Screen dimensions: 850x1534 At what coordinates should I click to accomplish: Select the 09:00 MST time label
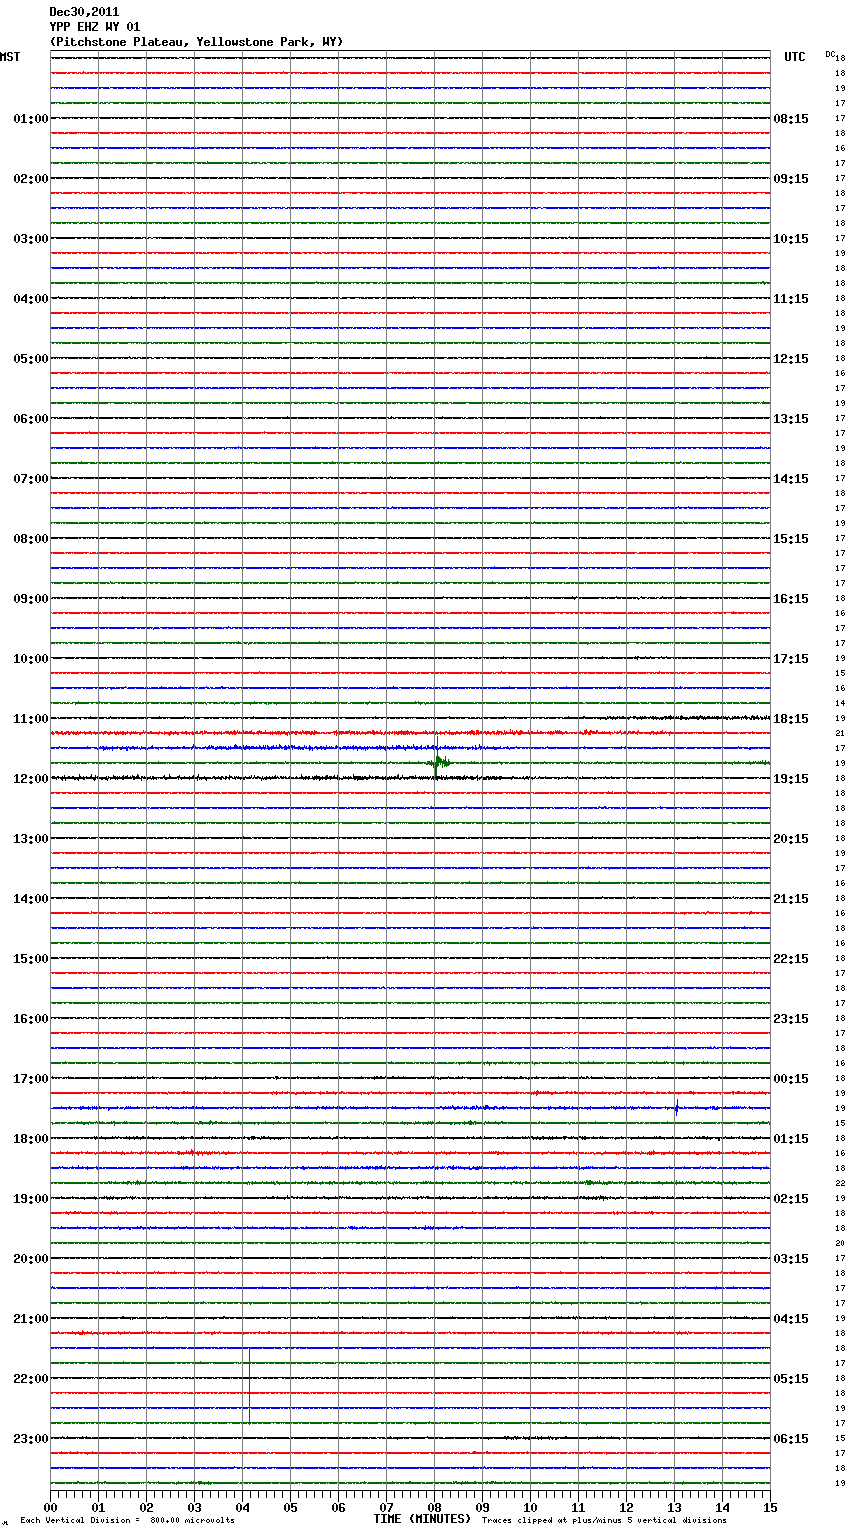point(30,599)
